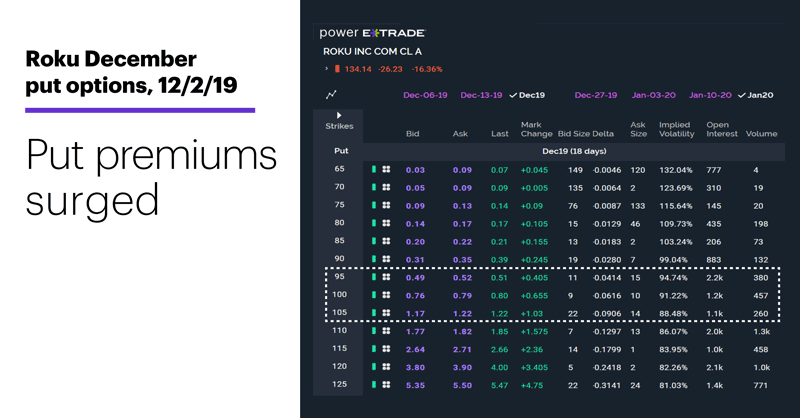Select the Dec-27-19 expiration
The height and width of the screenshot is (418, 800).
(596, 95)
